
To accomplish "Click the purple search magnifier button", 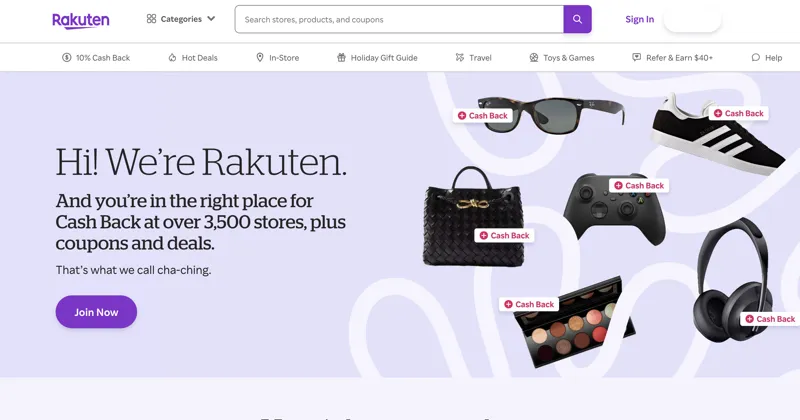I will click(577, 19).
